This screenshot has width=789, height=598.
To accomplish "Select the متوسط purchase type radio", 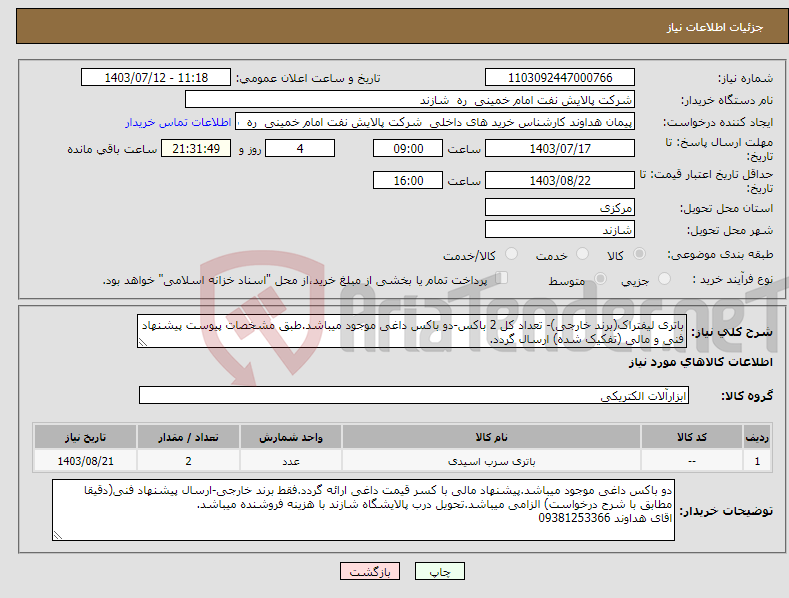I will (x=600, y=279).
